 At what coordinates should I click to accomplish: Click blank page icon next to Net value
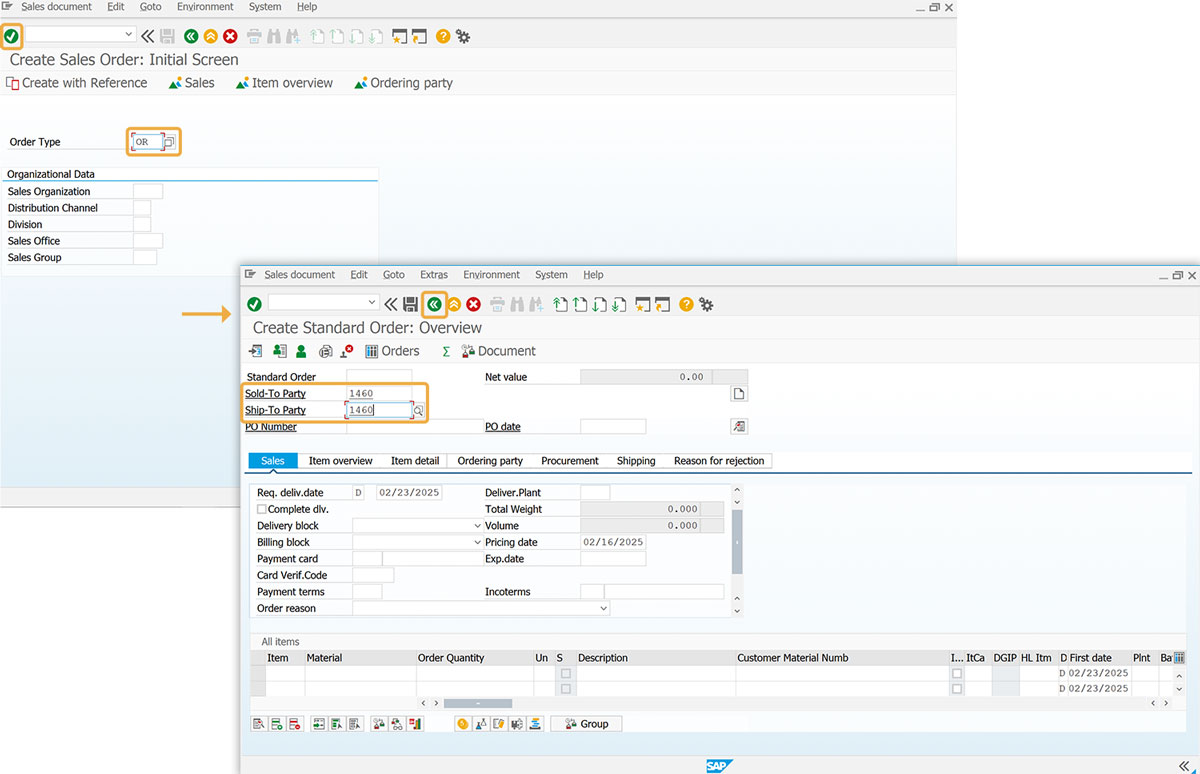[x=739, y=394]
